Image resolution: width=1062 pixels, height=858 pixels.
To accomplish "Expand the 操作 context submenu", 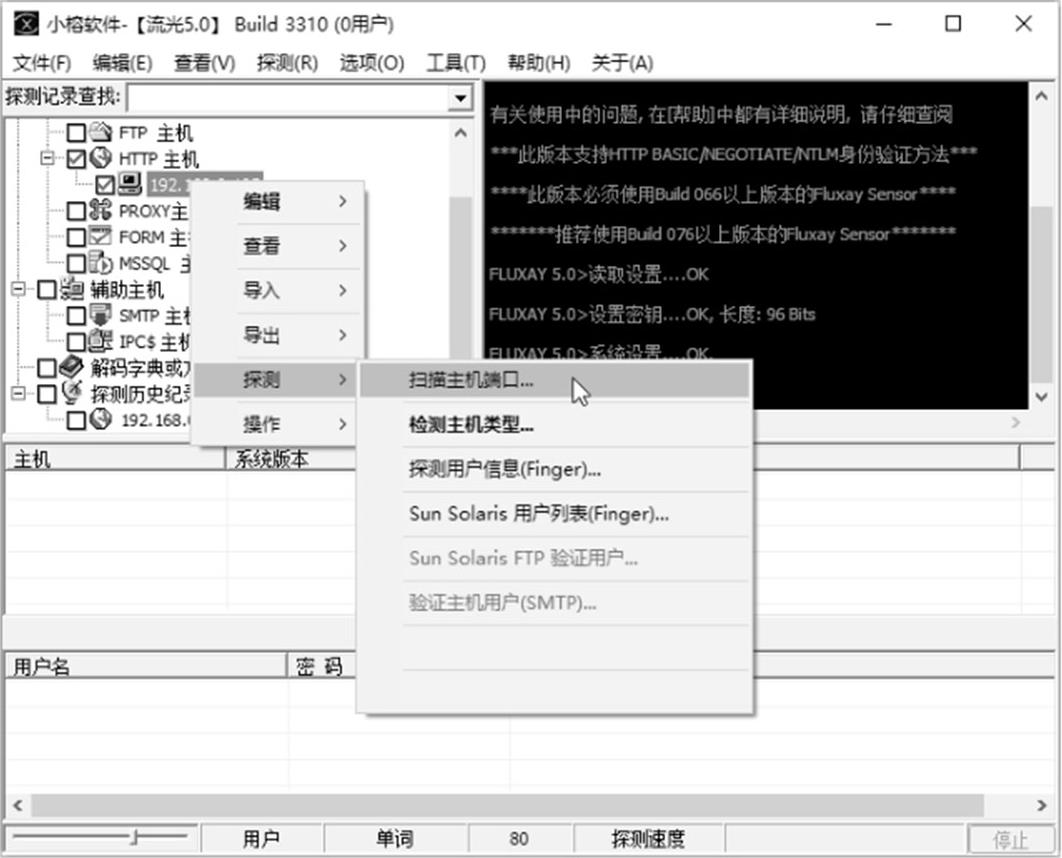I will point(278,425).
